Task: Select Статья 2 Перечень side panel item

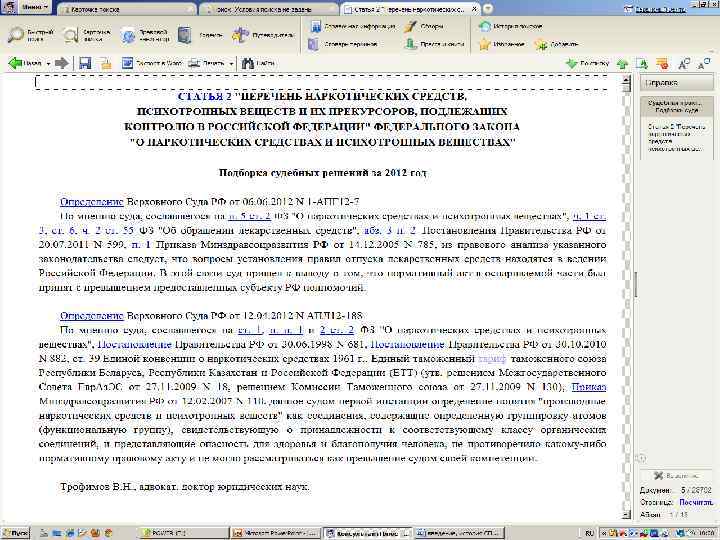Action: pos(677,137)
